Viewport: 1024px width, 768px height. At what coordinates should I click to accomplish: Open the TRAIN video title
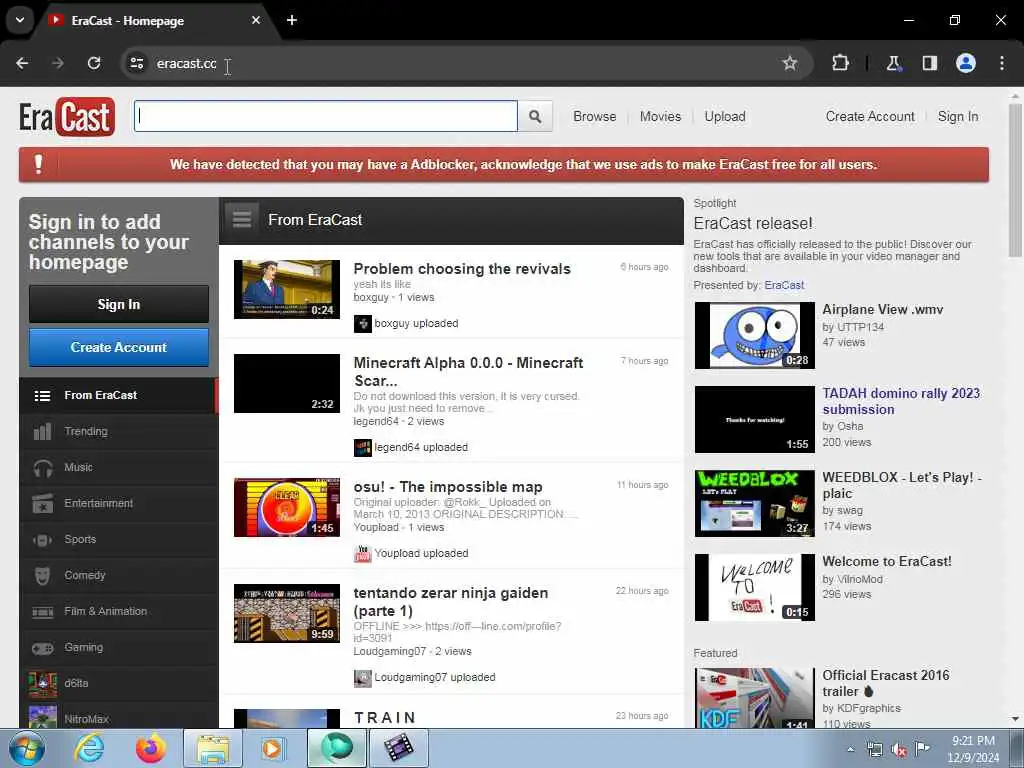click(x=385, y=718)
